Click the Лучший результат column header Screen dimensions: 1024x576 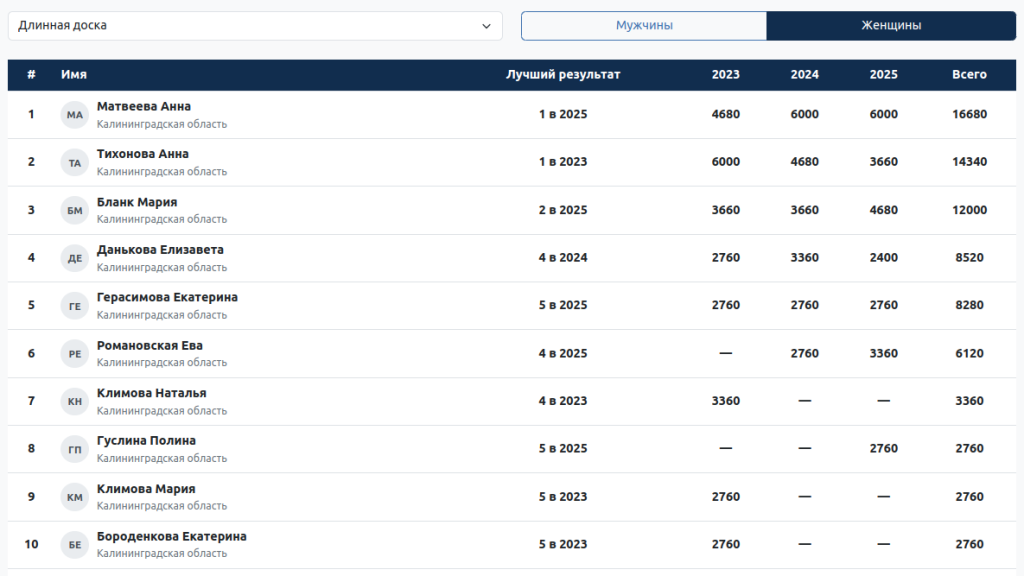563,75
